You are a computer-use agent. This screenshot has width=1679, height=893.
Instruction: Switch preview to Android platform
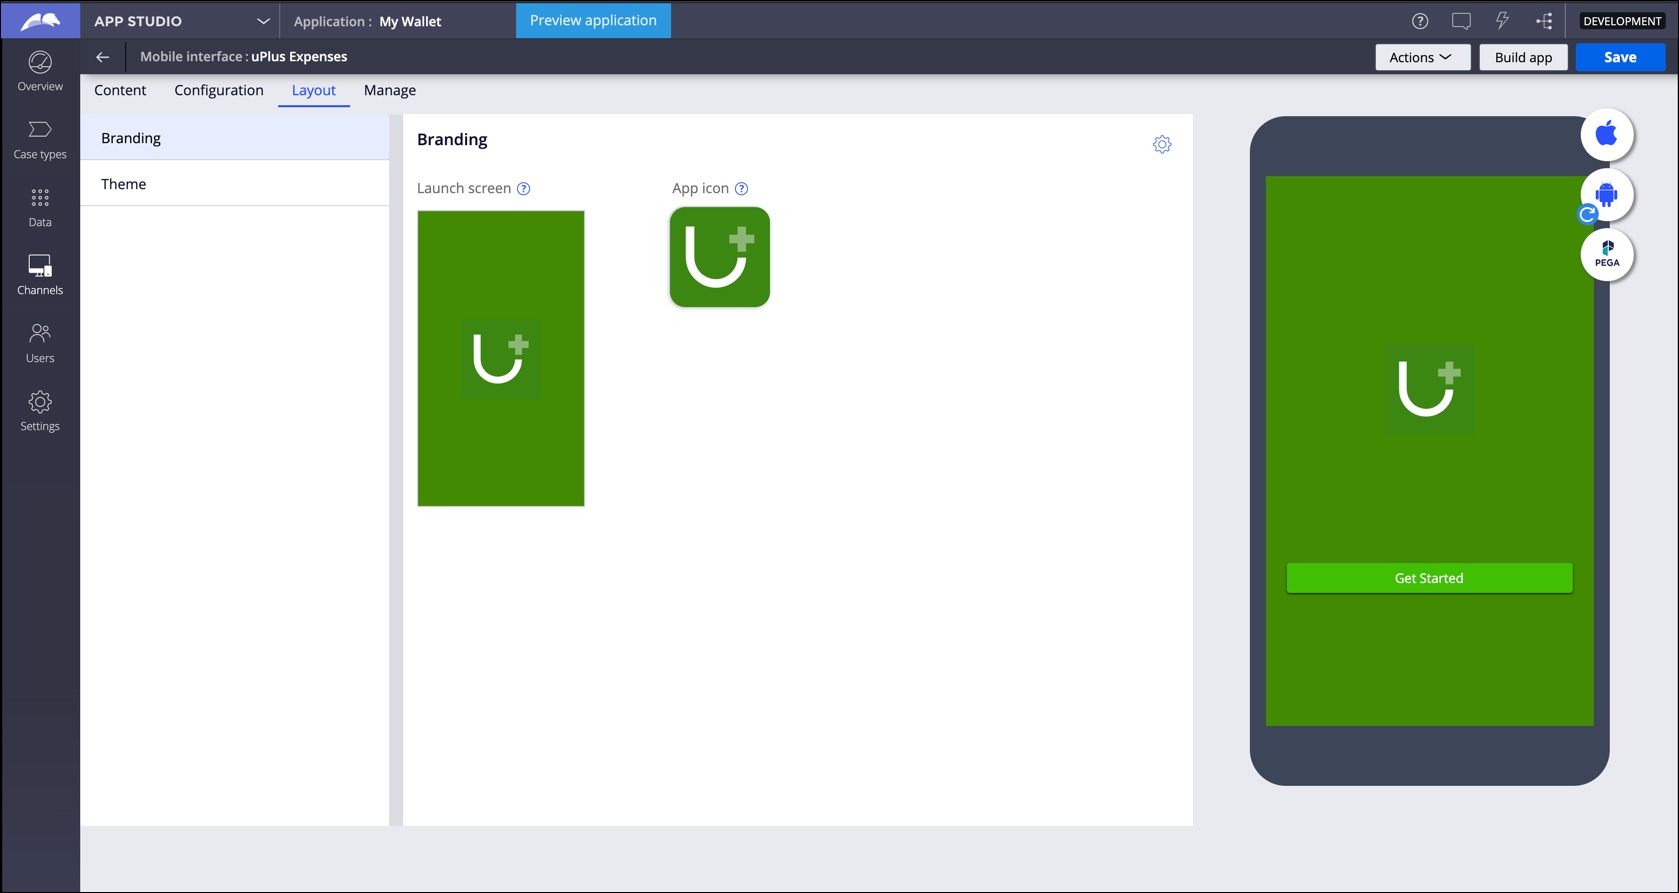pos(1606,195)
